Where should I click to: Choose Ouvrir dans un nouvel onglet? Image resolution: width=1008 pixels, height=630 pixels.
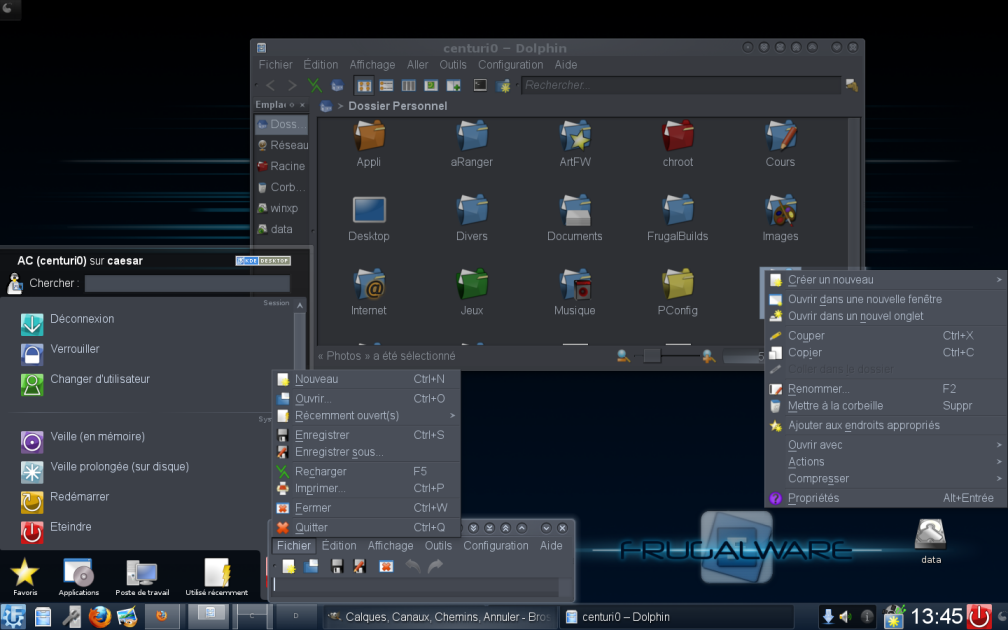pos(885,316)
